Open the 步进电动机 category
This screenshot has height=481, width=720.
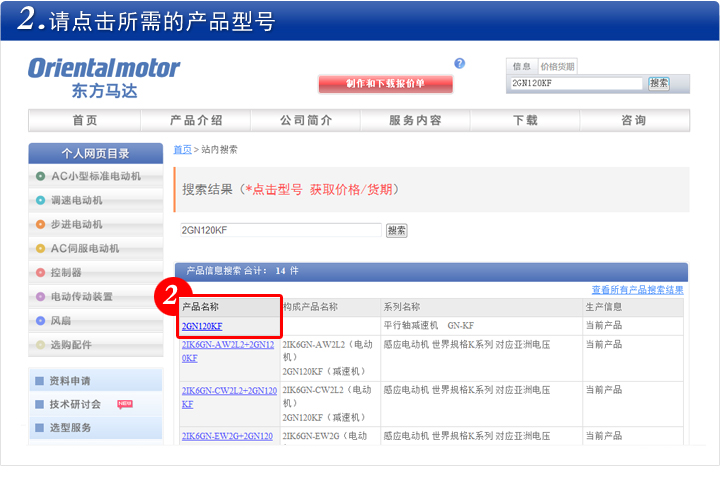(96, 224)
